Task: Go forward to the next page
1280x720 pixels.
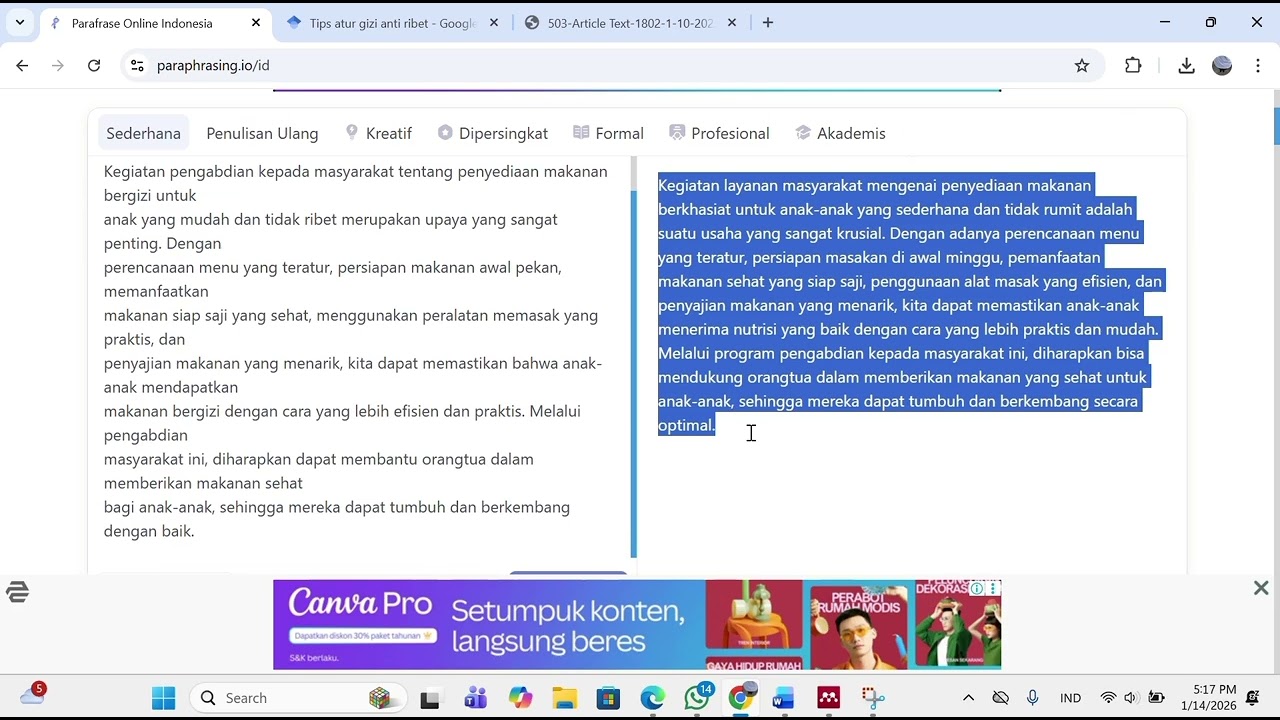Action: coord(58,65)
